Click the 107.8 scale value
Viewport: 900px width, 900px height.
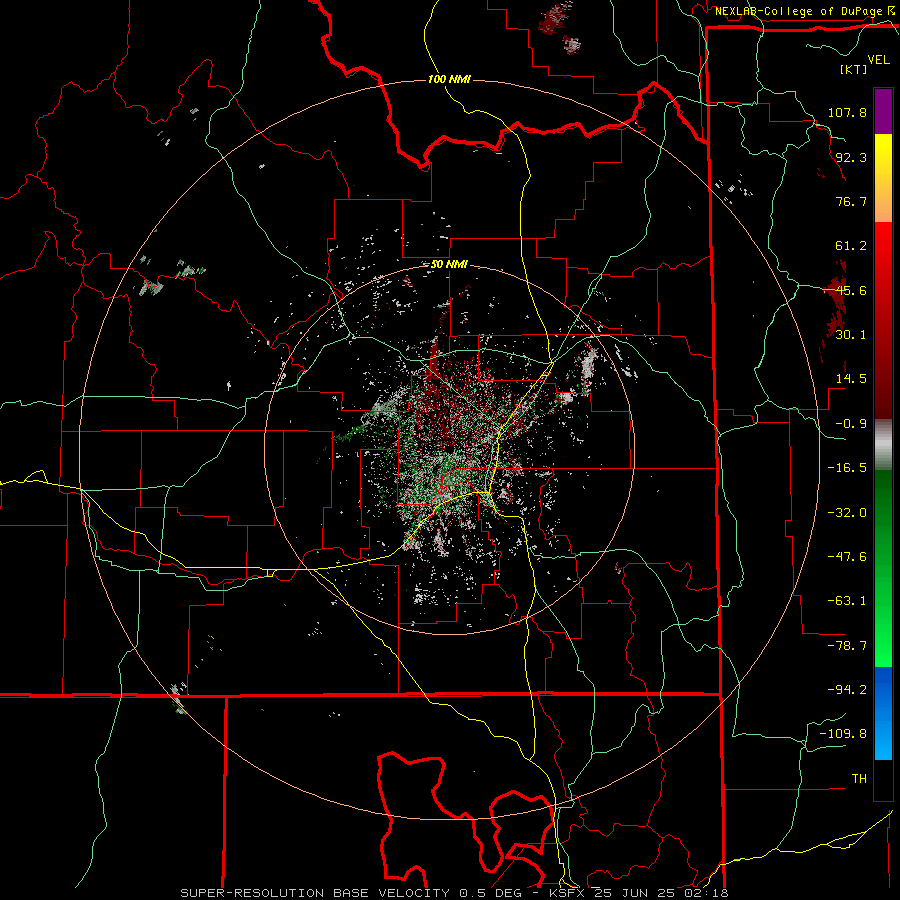coord(847,112)
